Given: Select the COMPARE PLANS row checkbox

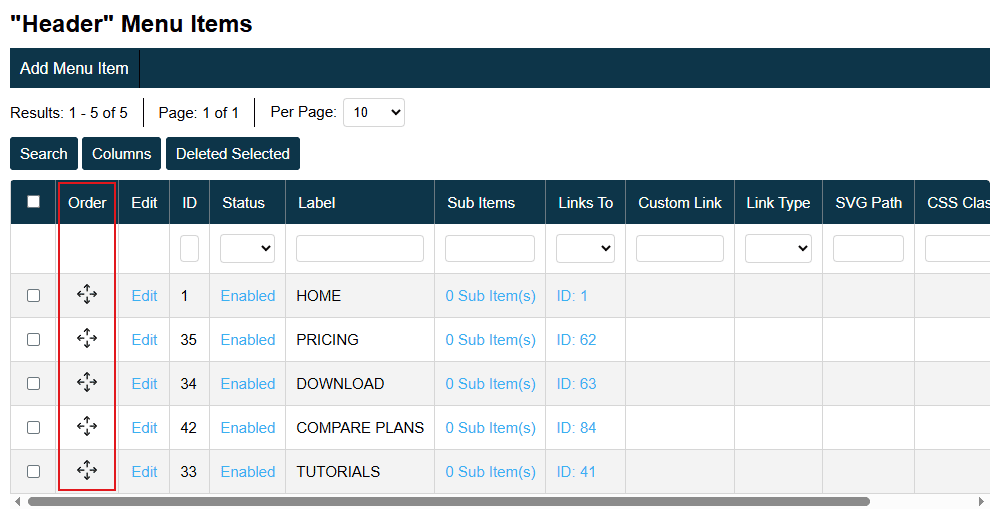Looking at the screenshot, I should pyautogui.click(x=33, y=427).
